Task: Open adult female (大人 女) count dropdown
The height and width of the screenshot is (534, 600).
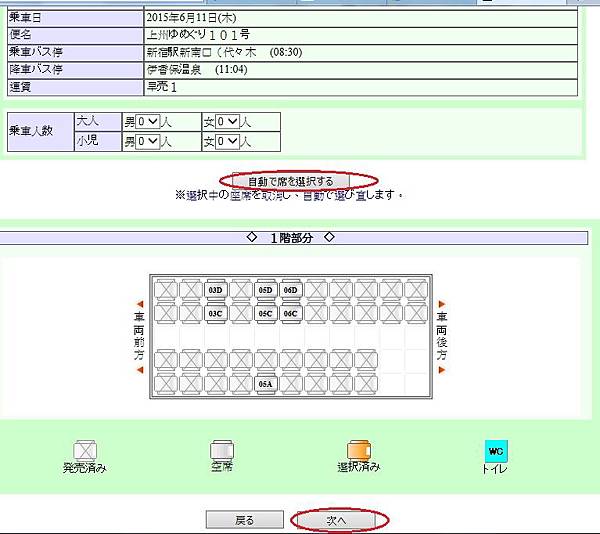Action: click(228, 122)
